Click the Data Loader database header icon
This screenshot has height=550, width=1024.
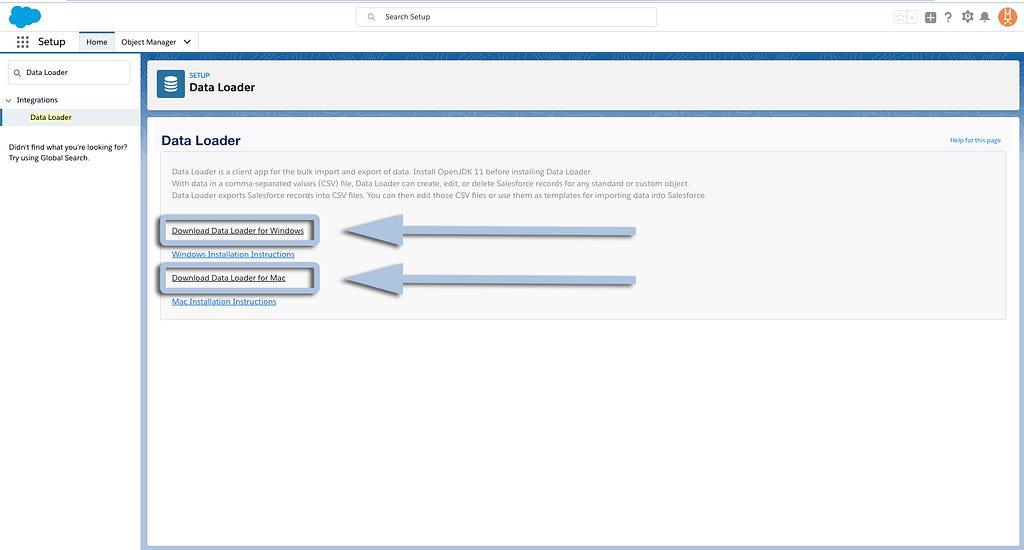(x=171, y=84)
